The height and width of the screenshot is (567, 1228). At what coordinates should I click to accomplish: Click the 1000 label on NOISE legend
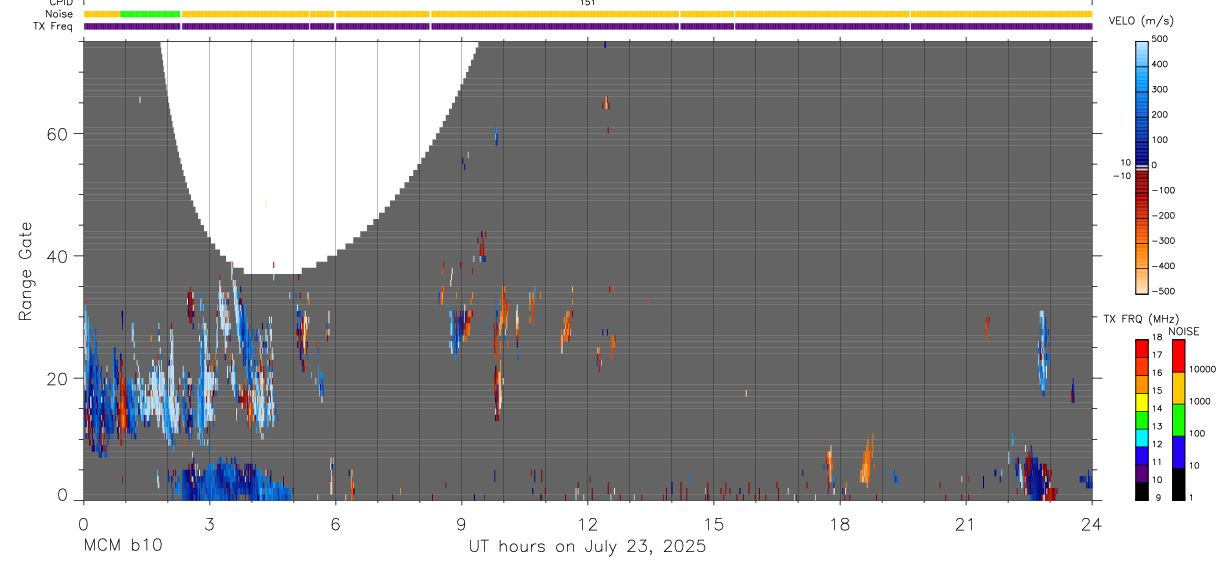pos(1202,401)
